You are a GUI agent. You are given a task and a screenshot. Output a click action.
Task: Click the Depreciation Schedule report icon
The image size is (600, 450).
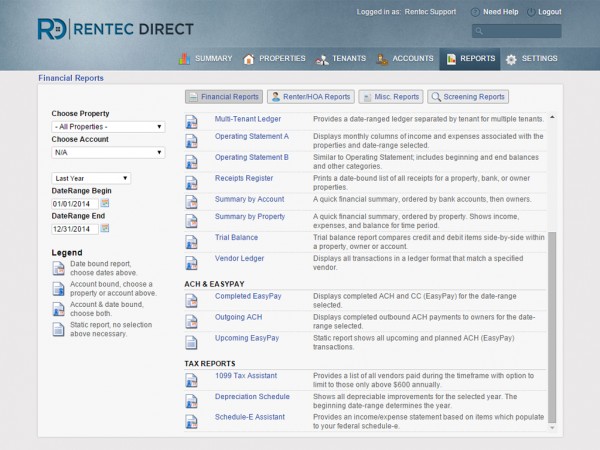point(191,401)
